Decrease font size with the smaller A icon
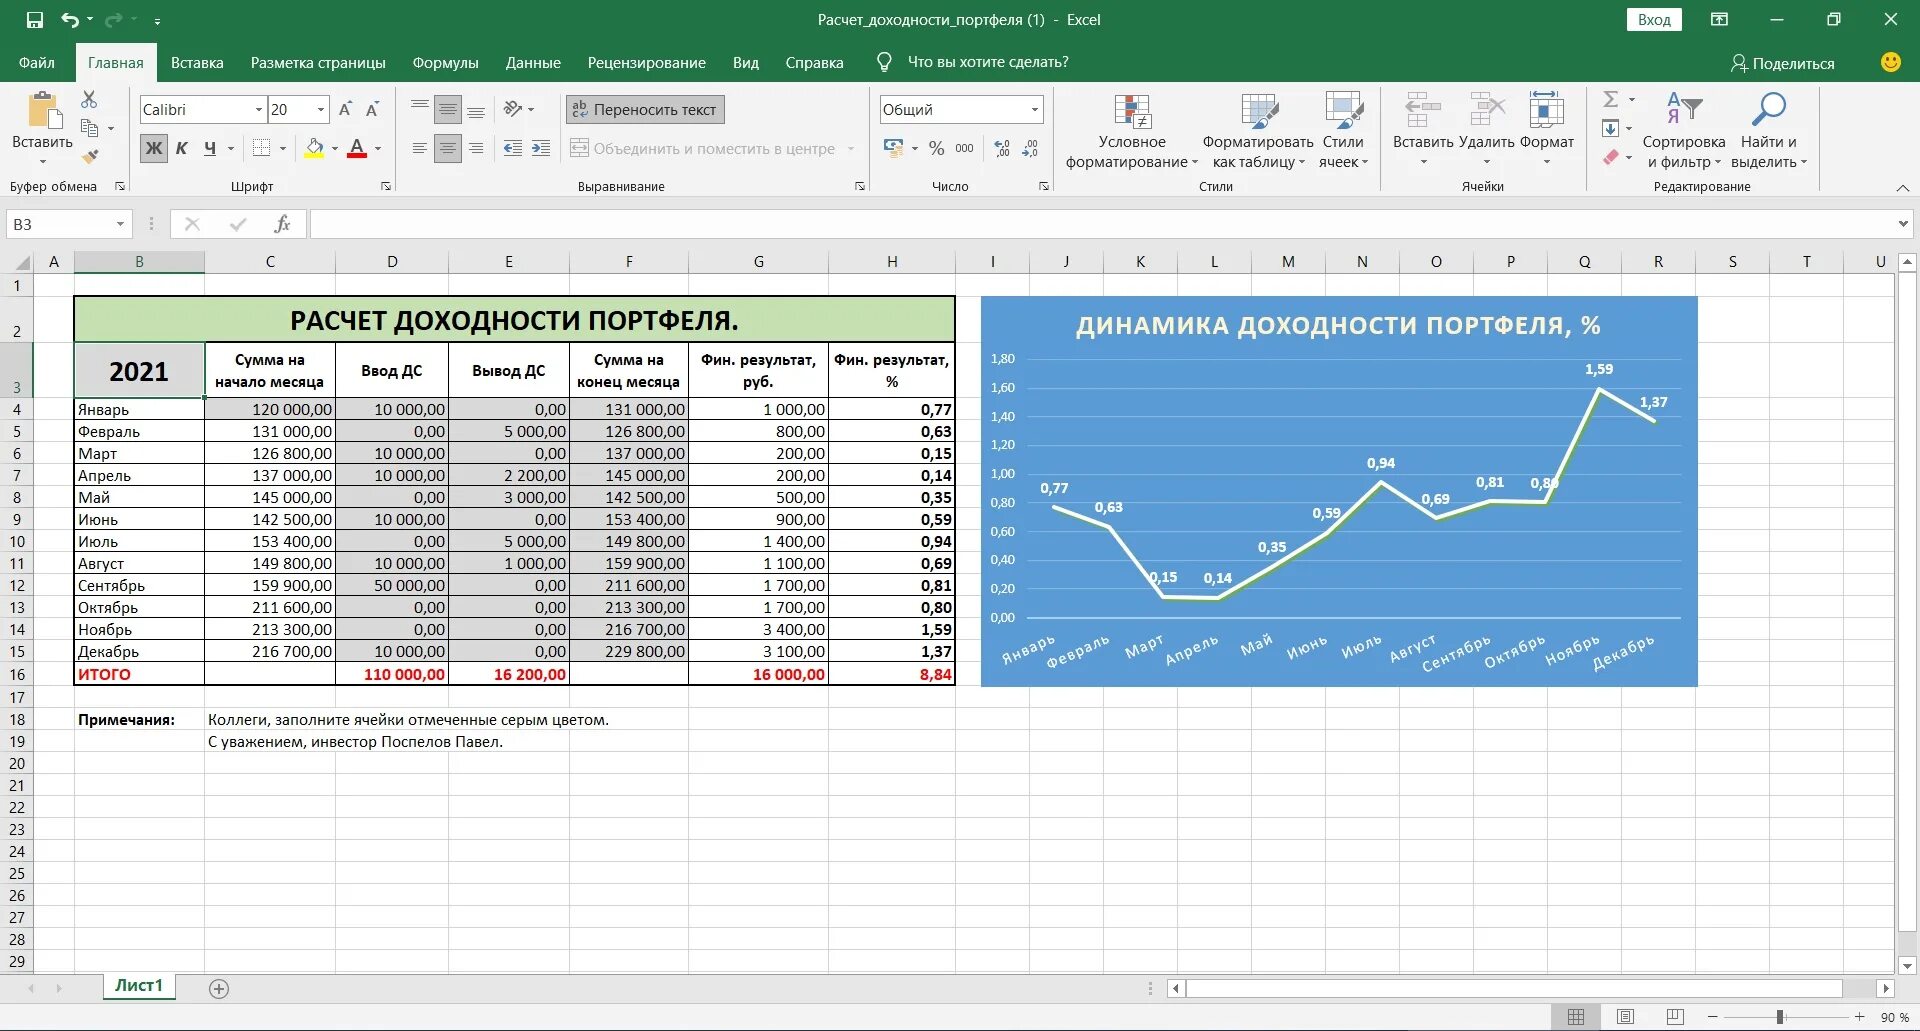 click(372, 109)
